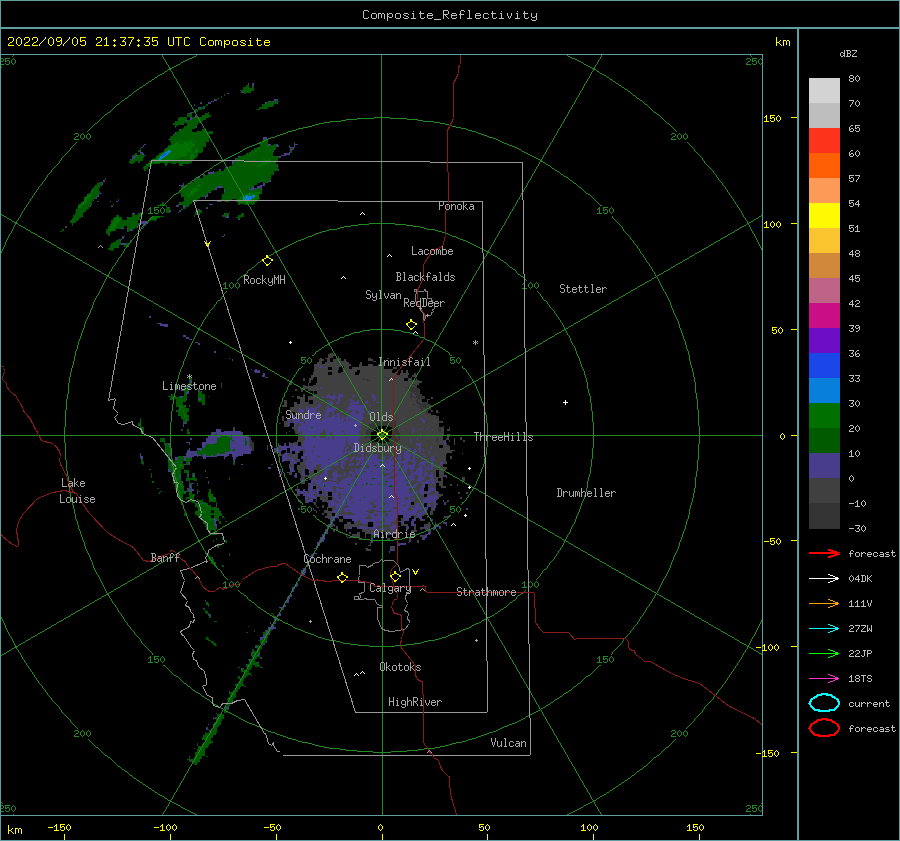
Task: Click the Okotoks label
Action: 400,667
